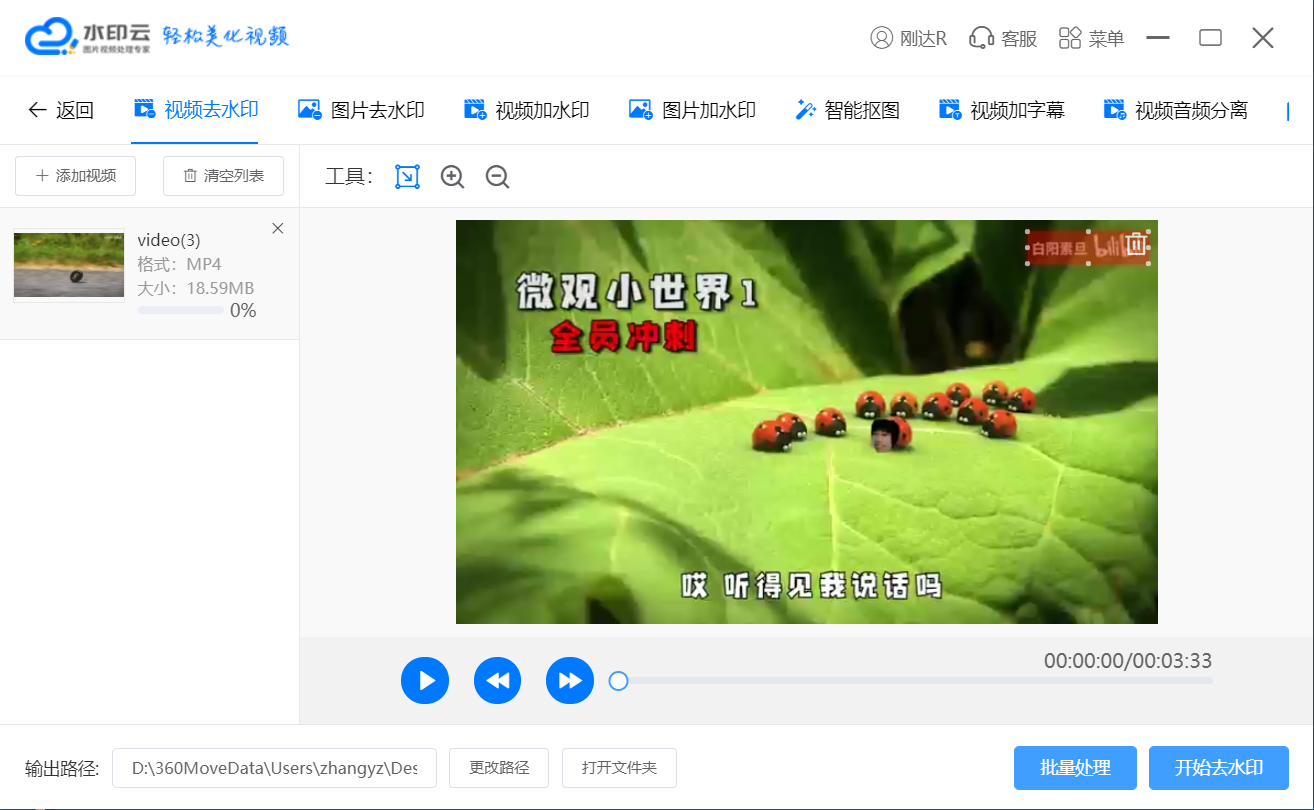Click the zoom in magnifier icon
Viewport: 1314px width, 810px height.
coord(452,177)
